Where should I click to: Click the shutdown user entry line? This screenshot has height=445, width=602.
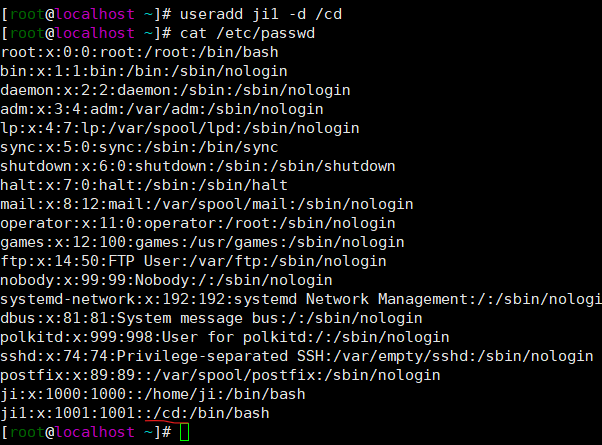(198, 167)
